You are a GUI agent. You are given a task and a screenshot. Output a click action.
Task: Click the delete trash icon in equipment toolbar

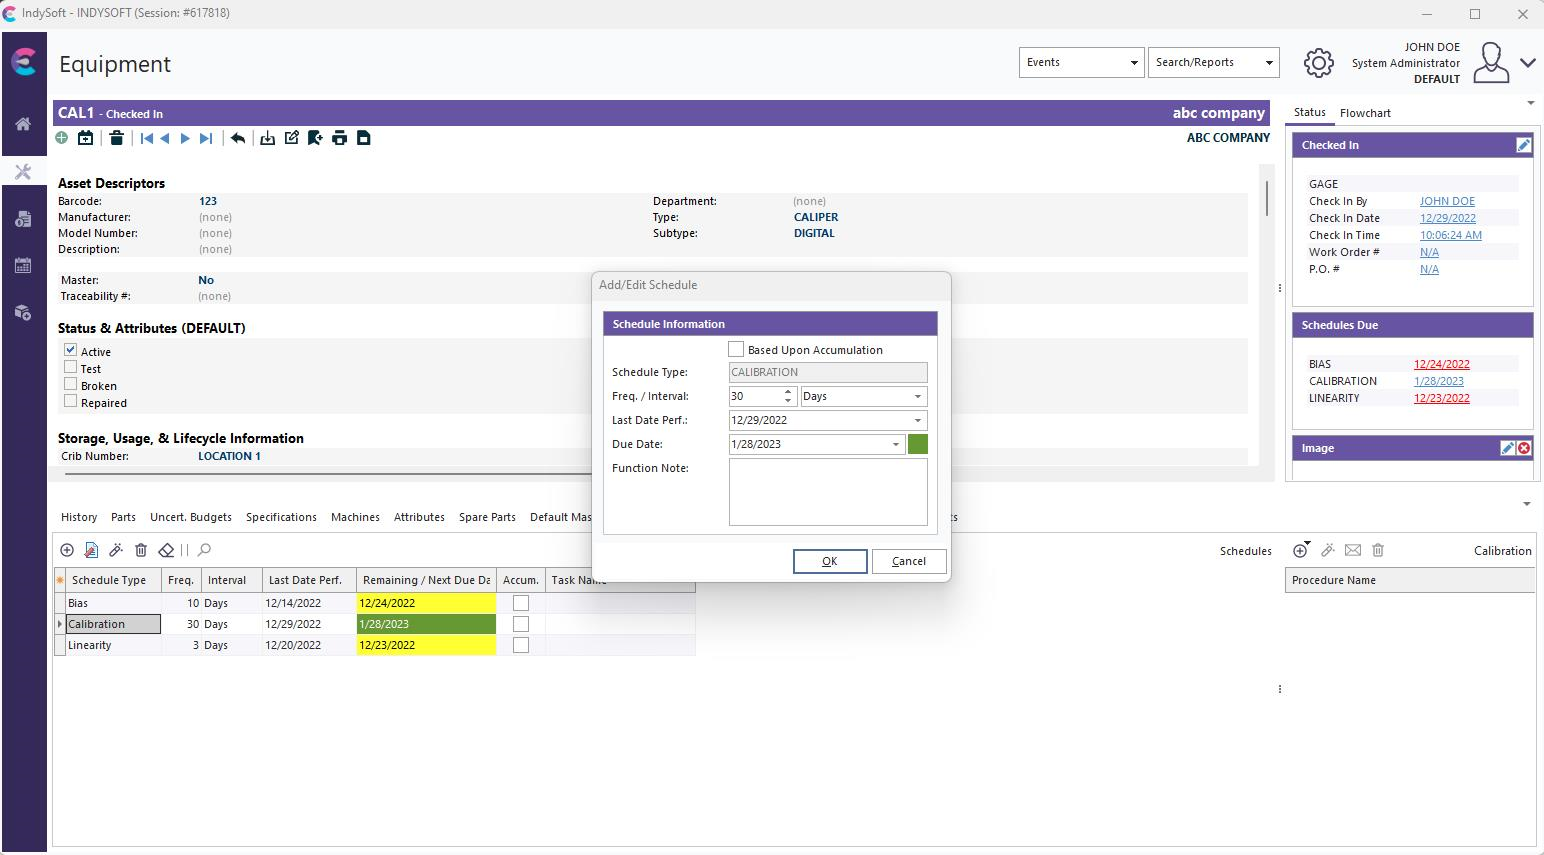(x=116, y=138)
